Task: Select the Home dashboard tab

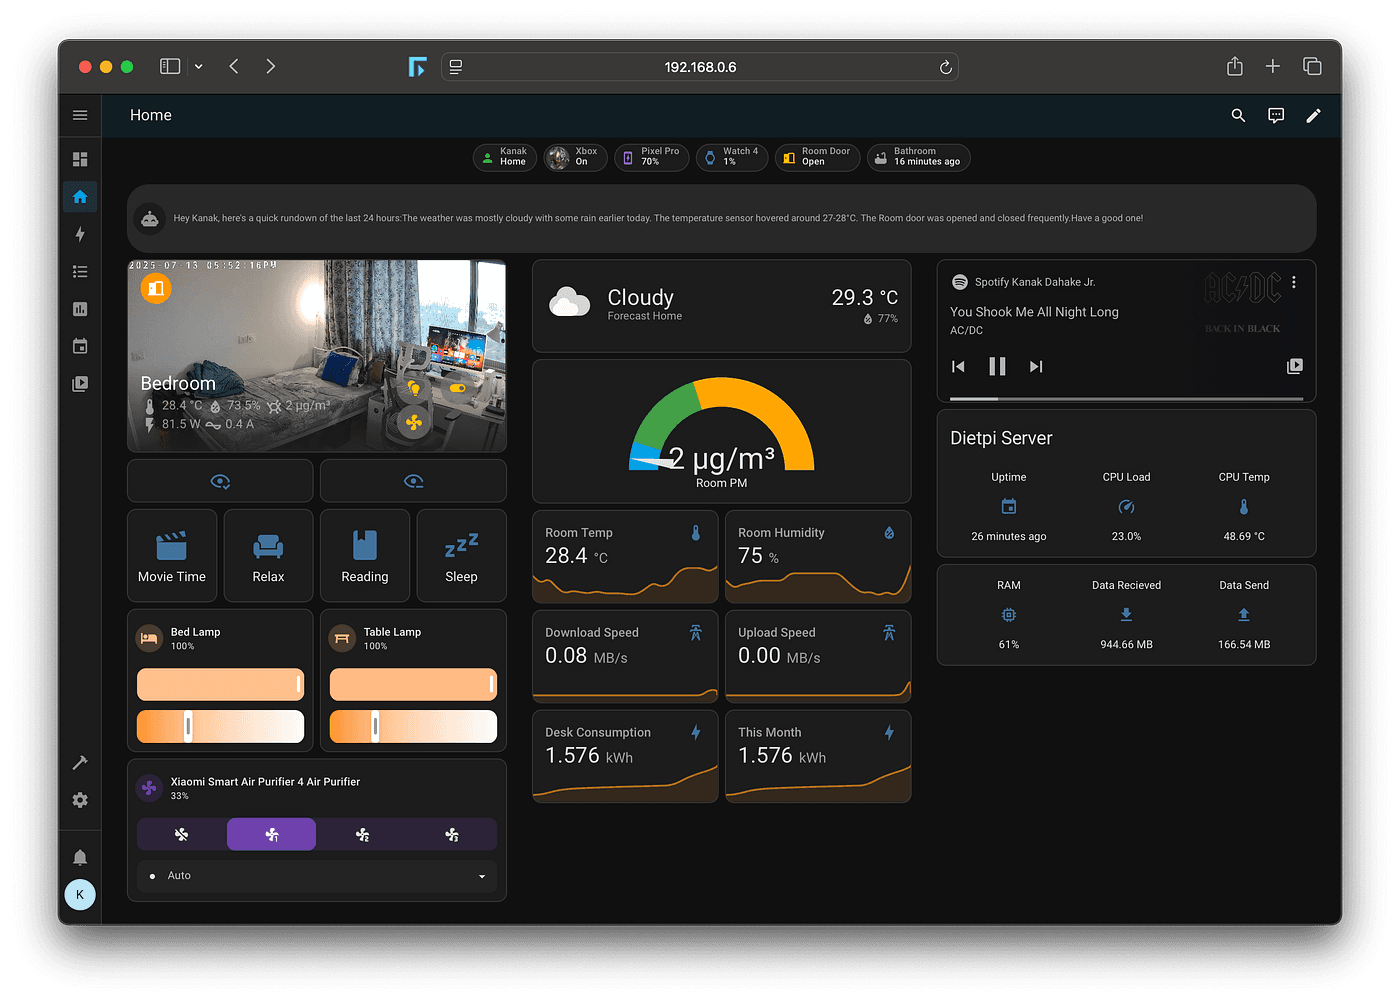Action: click(150, 115)
